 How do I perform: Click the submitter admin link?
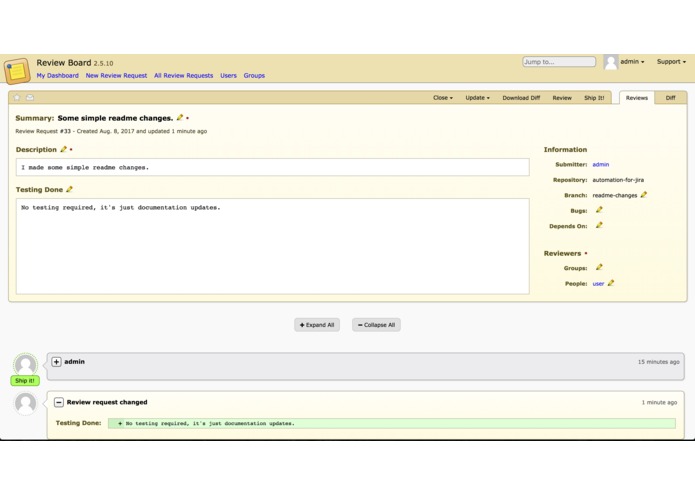pyautogui.click(x=601, y=164)
